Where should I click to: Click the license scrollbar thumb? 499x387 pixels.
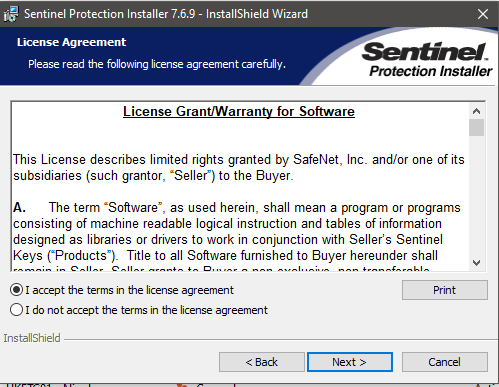coord(477,128)
